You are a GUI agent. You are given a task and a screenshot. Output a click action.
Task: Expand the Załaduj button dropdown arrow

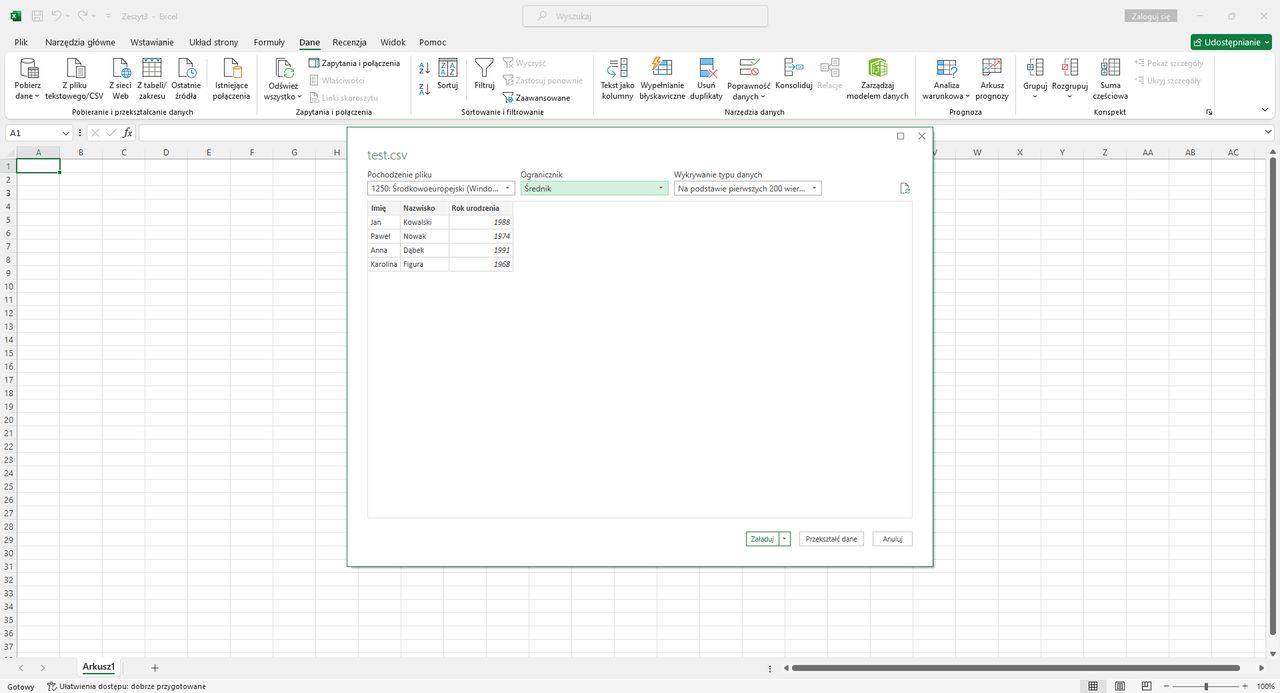tap(785, 539)
